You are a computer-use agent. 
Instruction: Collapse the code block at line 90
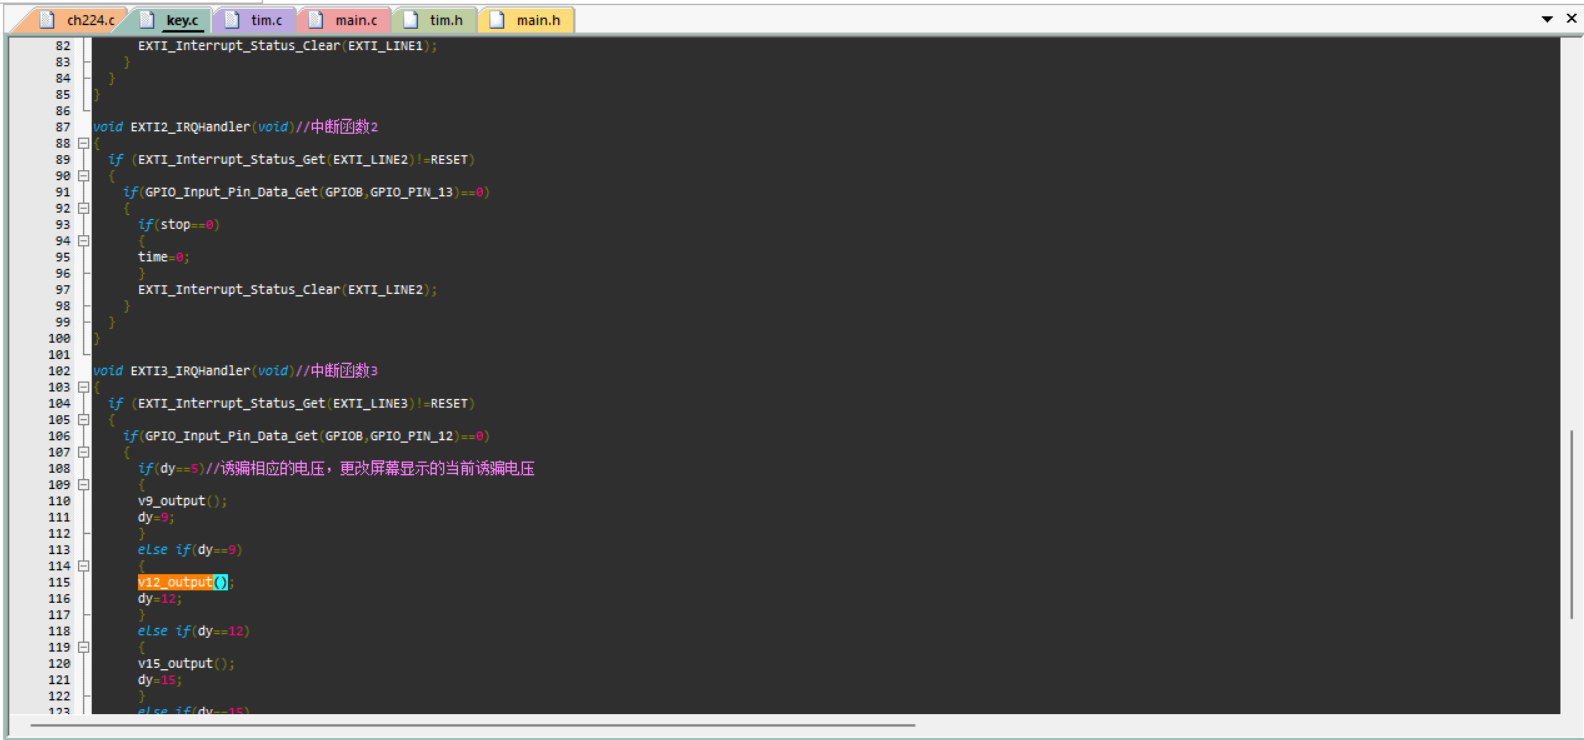(x=84, y=176)
